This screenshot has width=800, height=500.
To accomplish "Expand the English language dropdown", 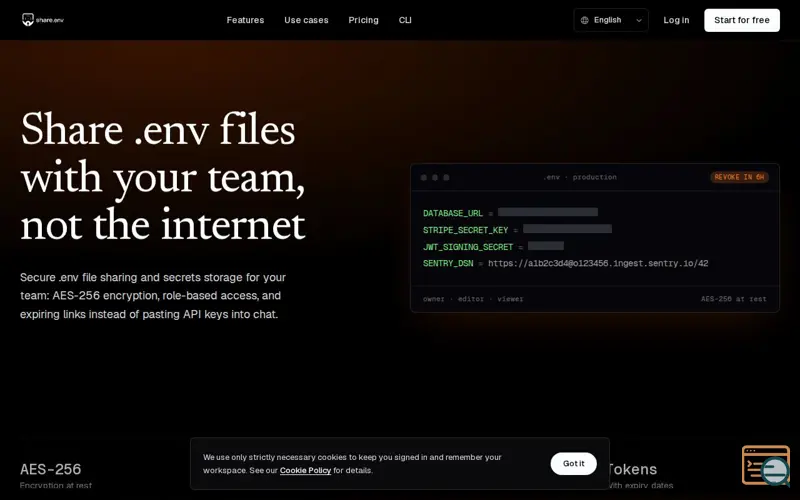I will coord(611,20).
